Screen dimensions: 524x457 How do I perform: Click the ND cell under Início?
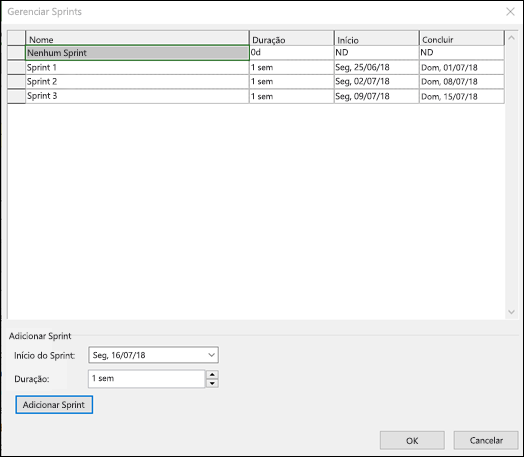tap(377, 53)
